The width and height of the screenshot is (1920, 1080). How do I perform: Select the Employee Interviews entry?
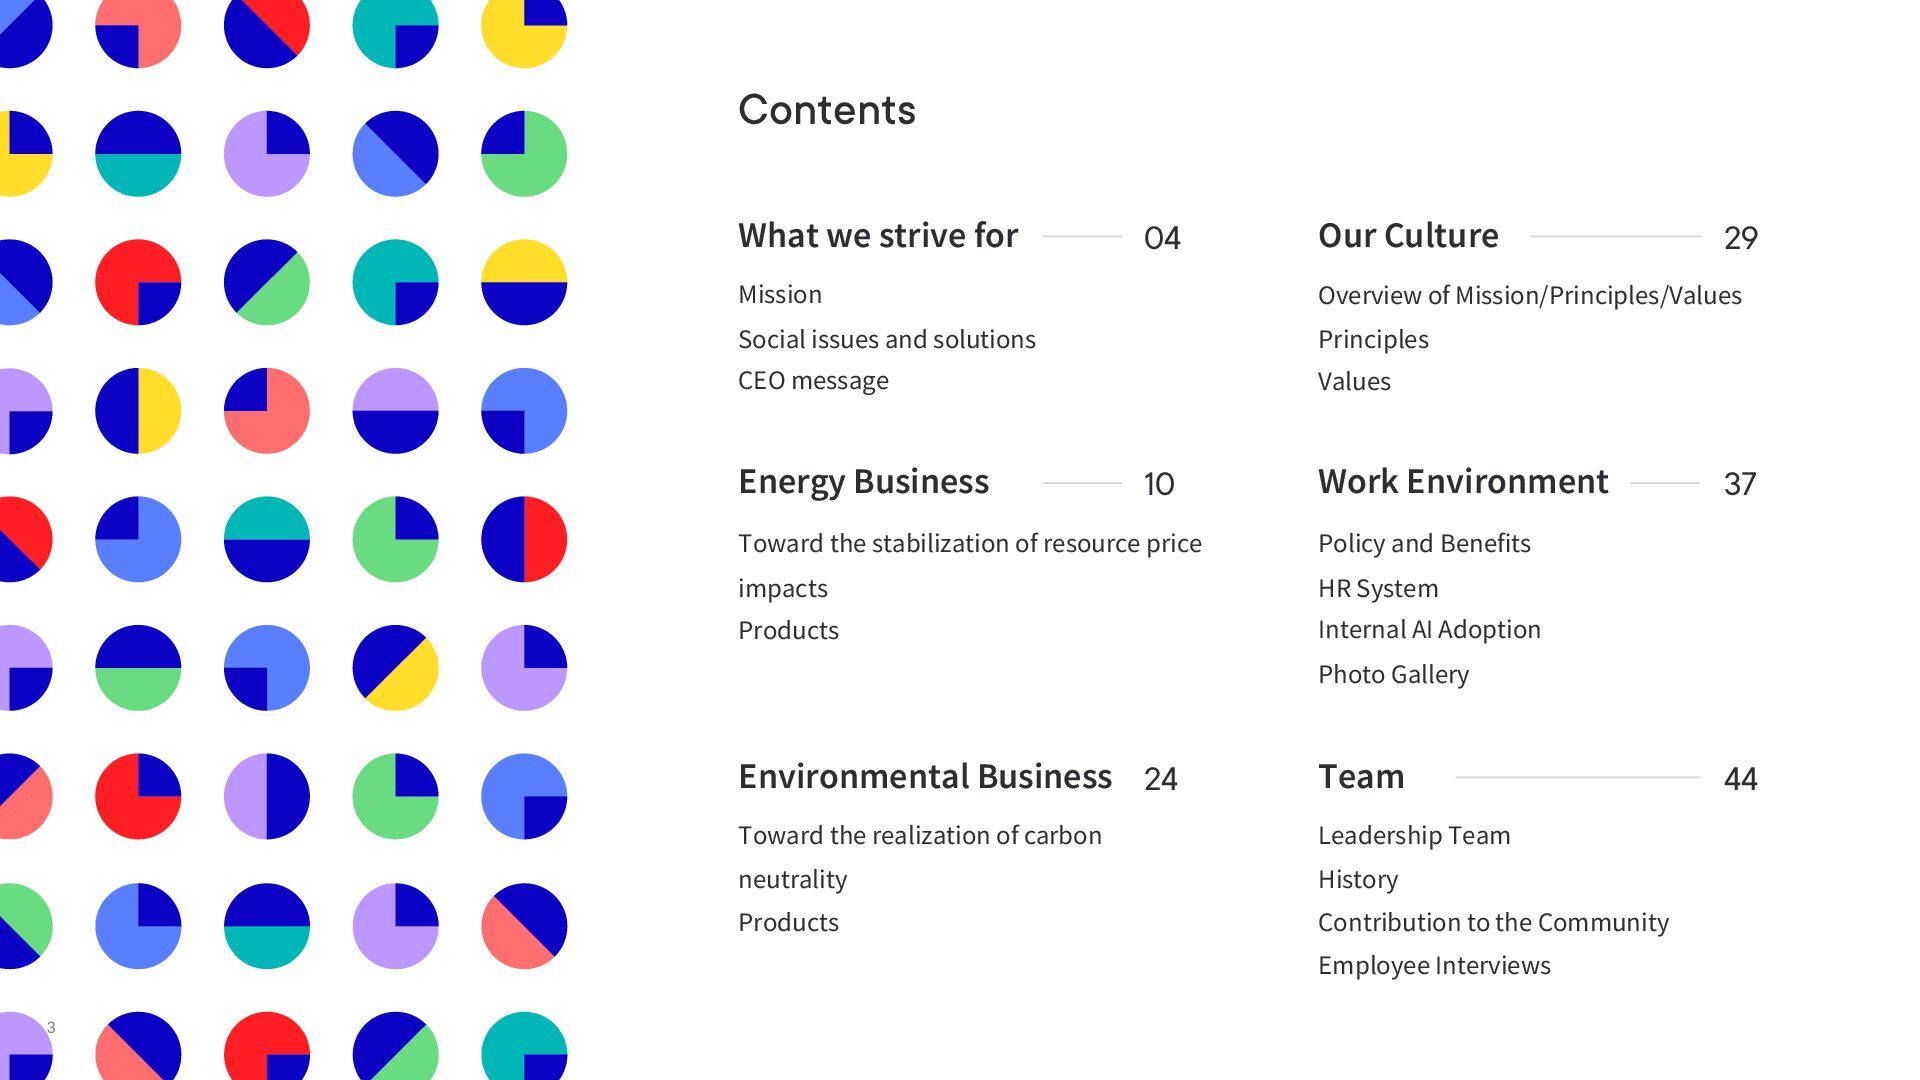1433,966
